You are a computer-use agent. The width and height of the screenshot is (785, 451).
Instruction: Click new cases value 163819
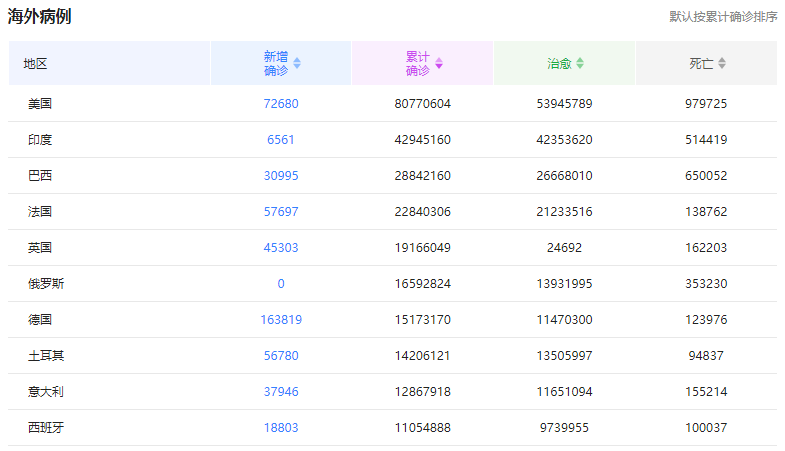click(281, 320)
